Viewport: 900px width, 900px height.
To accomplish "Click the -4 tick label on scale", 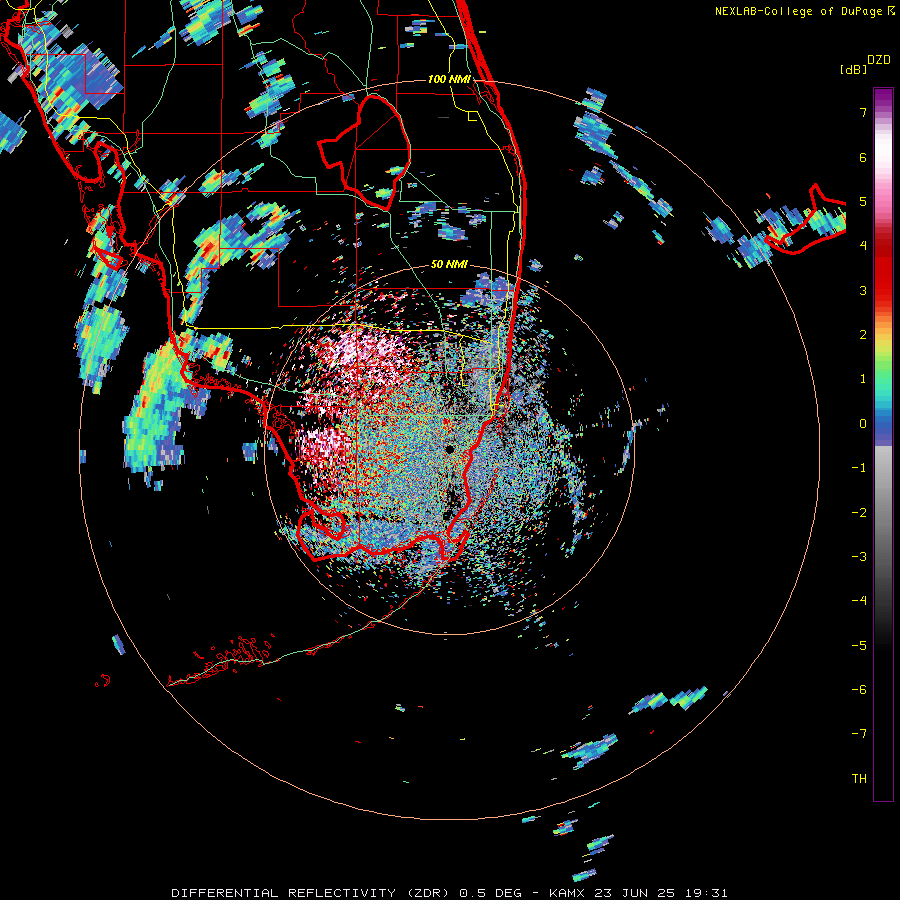I will 859,601.
